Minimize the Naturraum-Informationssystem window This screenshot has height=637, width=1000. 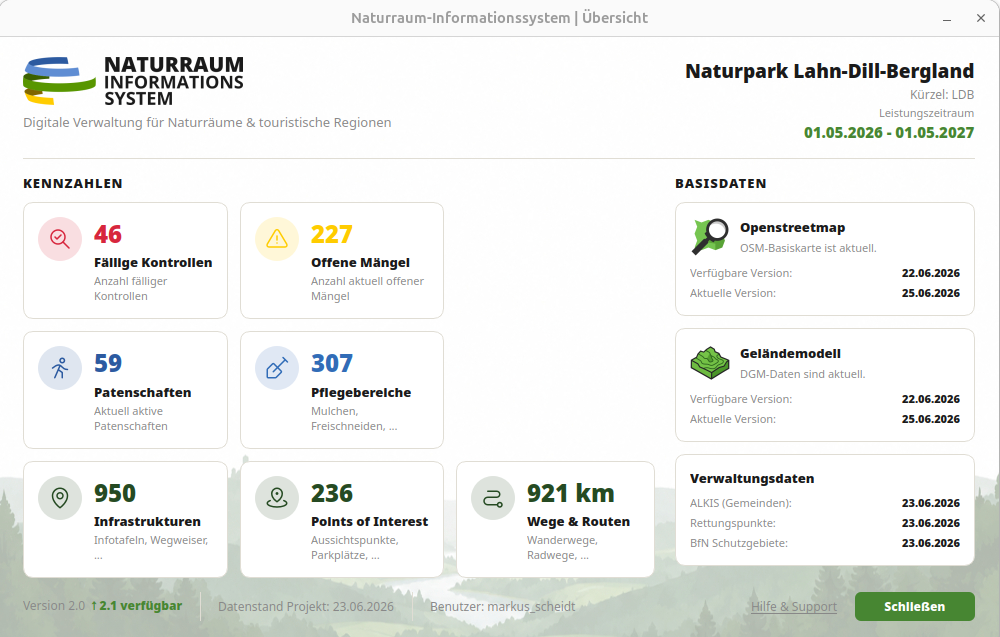click(947, 18)
